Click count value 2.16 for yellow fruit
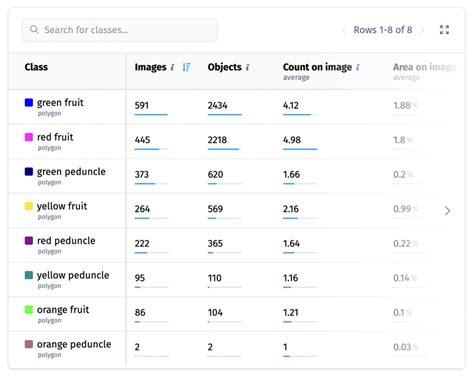Image resolution: width=474 pixels, height=379 pixels. pyautogui.click(x=291, y=209)
